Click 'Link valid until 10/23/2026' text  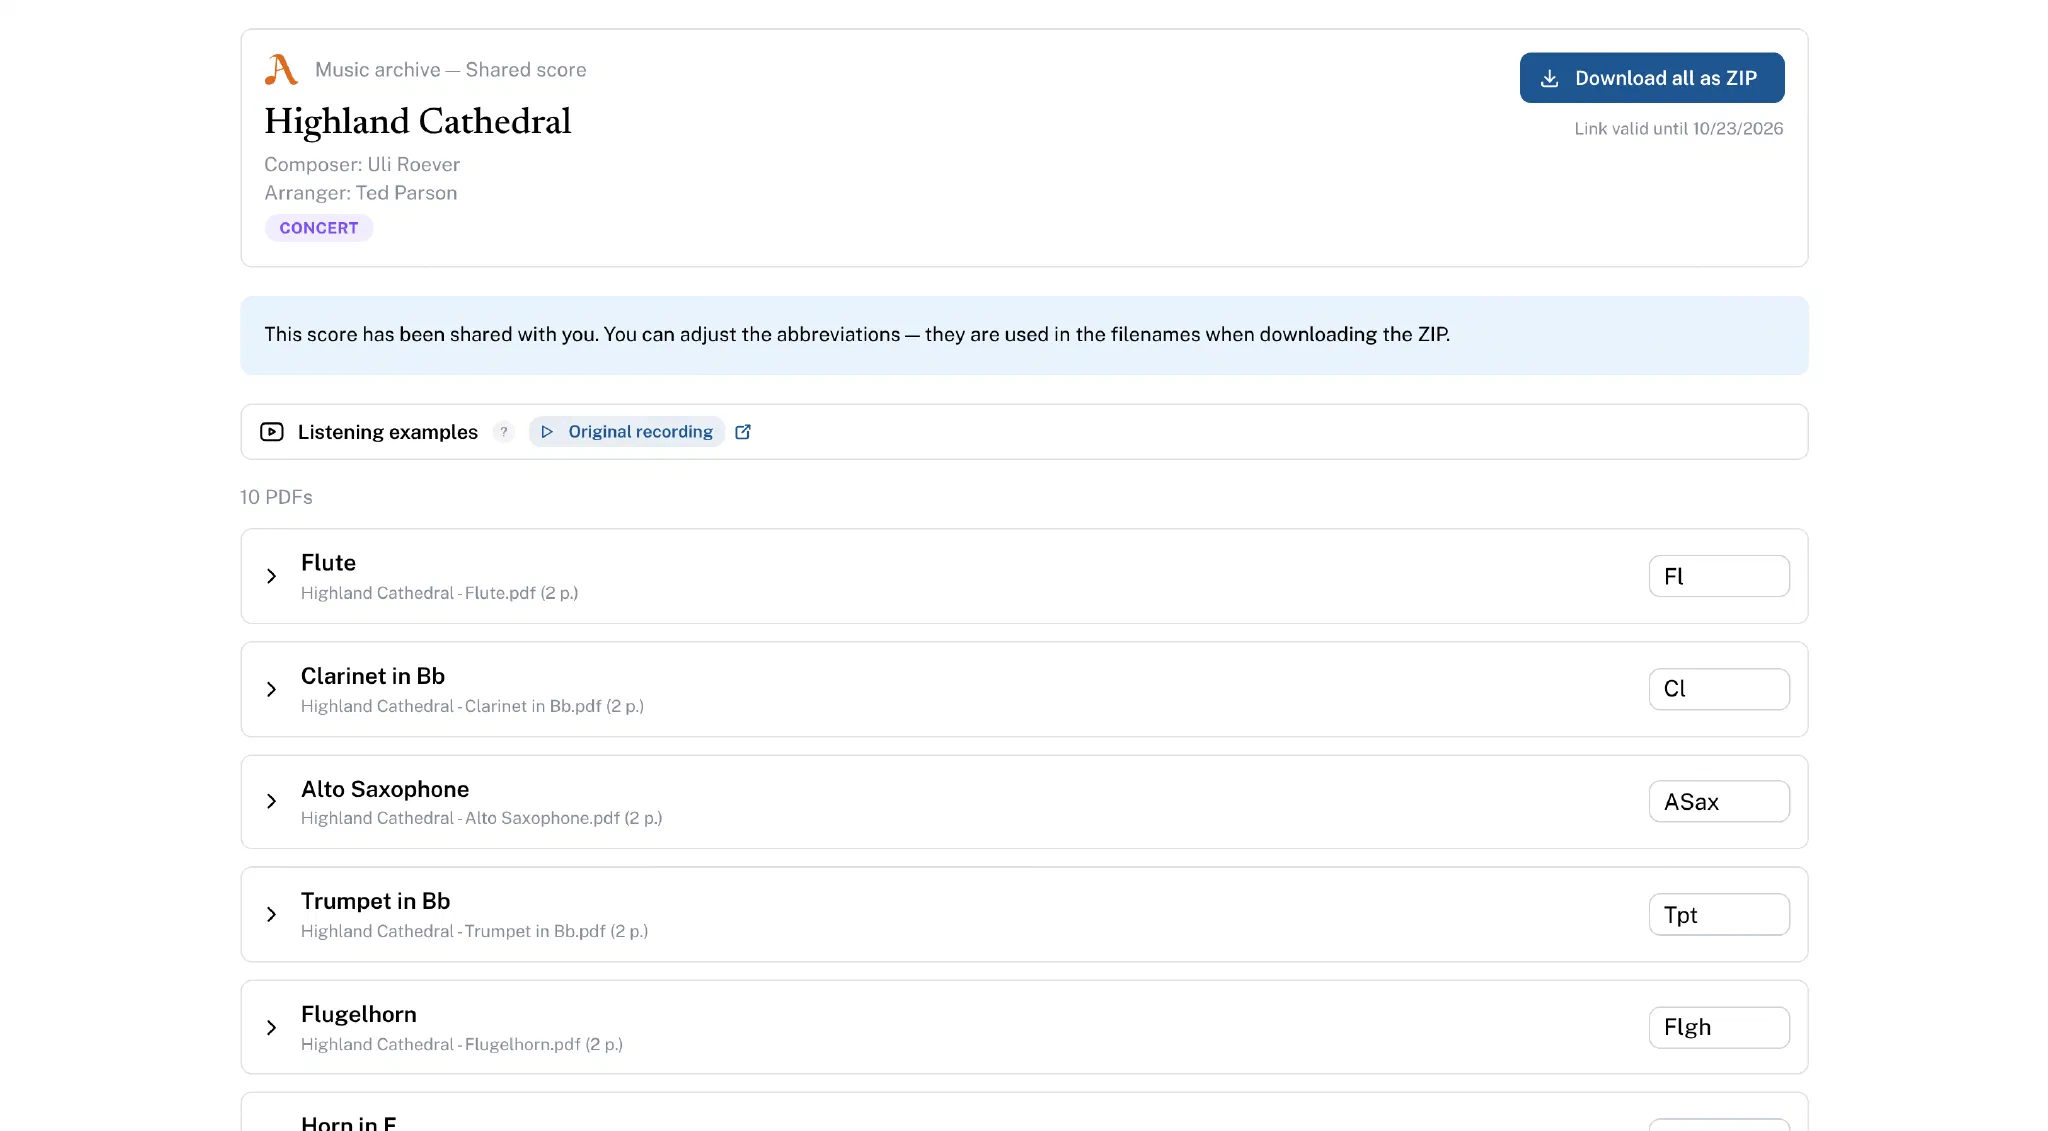pyautogui.click(x=1679, y=128)
